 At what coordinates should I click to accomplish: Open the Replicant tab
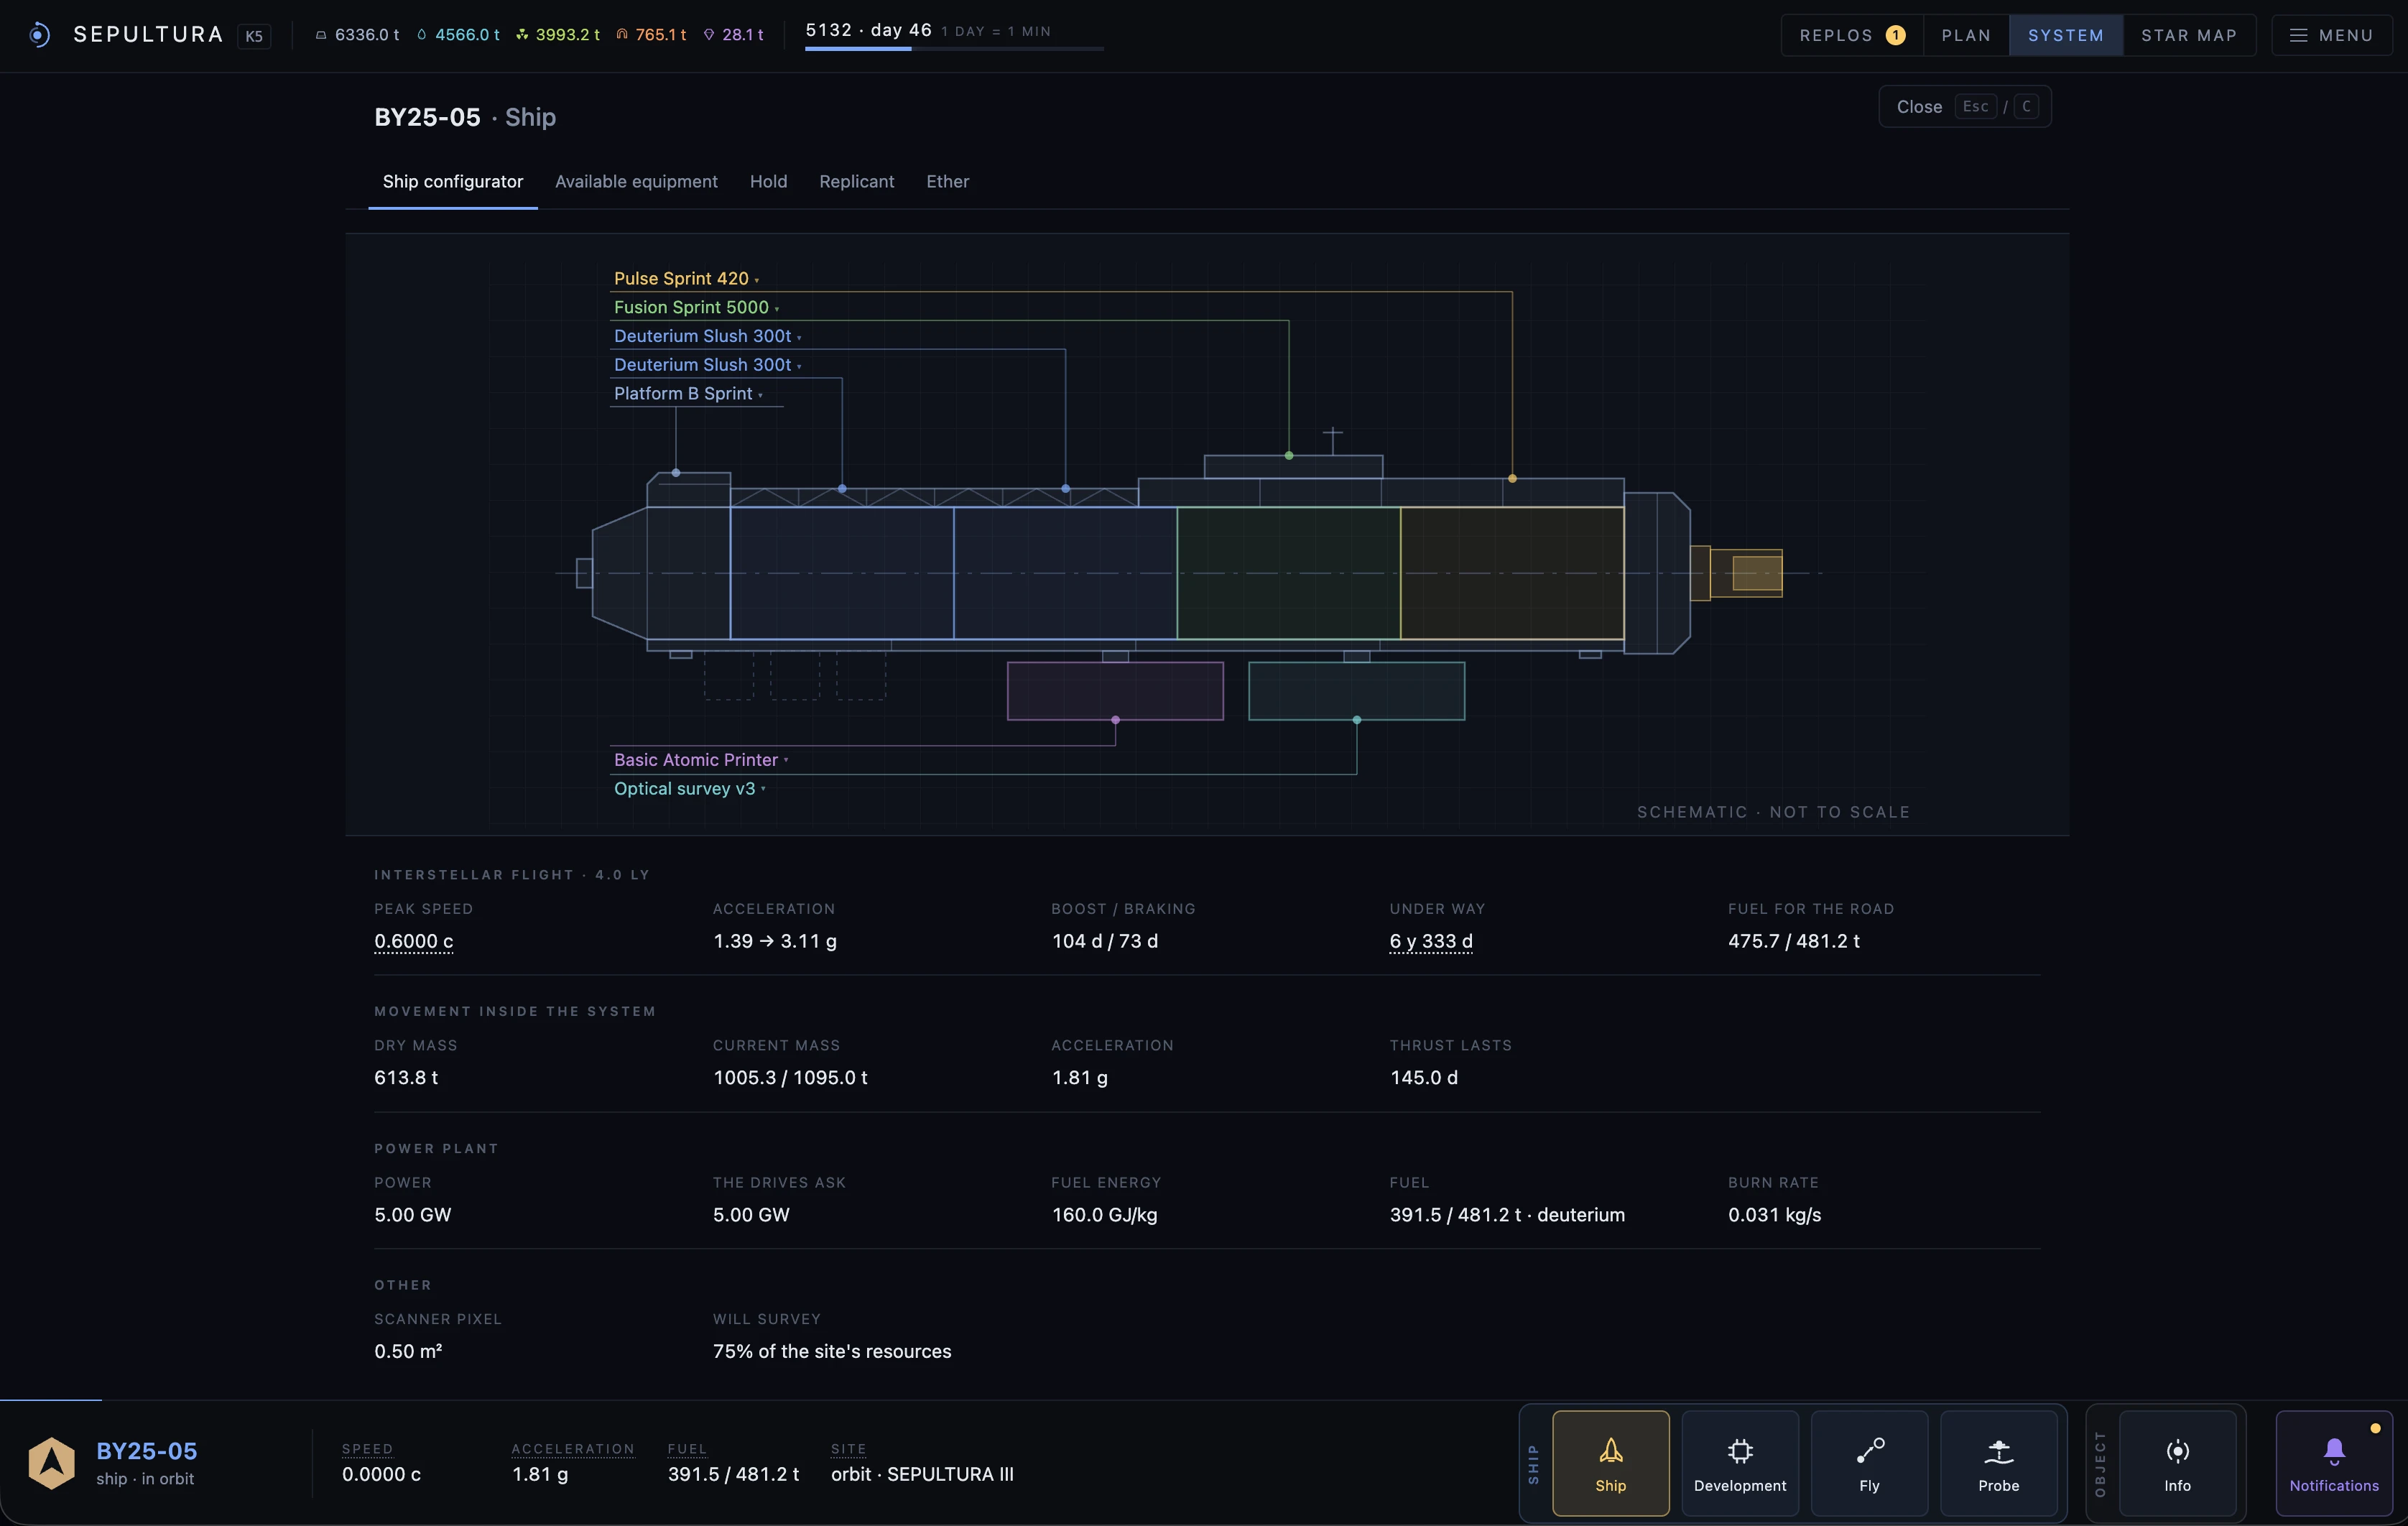point(856,181)
